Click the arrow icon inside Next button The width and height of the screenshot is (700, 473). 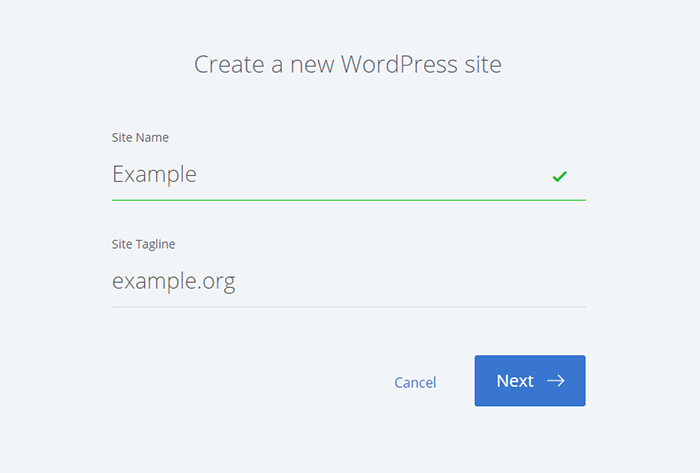click(556, 381)
